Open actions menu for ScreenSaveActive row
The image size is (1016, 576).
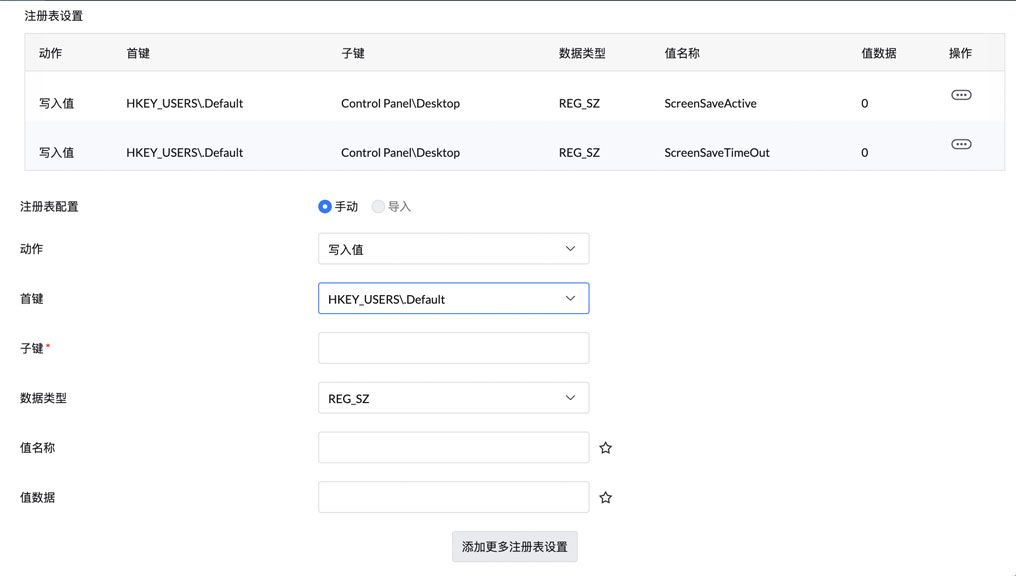(961, 95)
